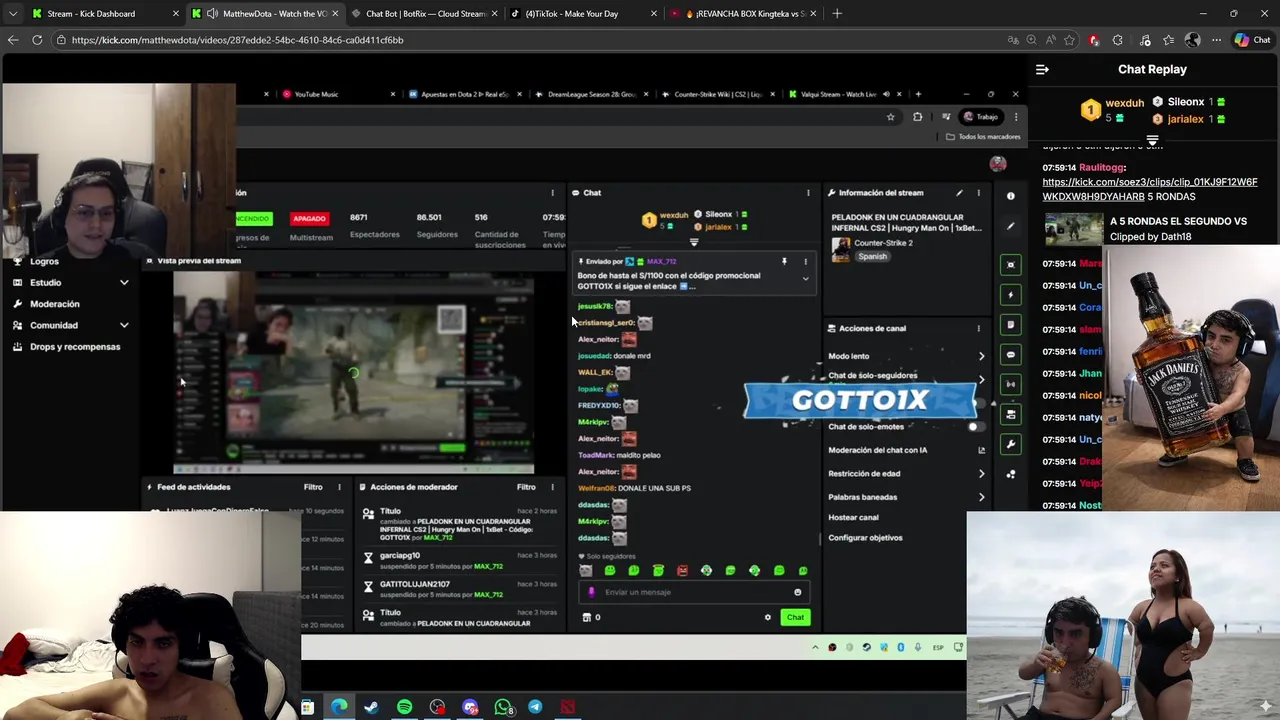The height and width of the screenshot is (720, 1280).
Task: Open Microsoft Edge from the taskbar
Action: pos(339,707)
